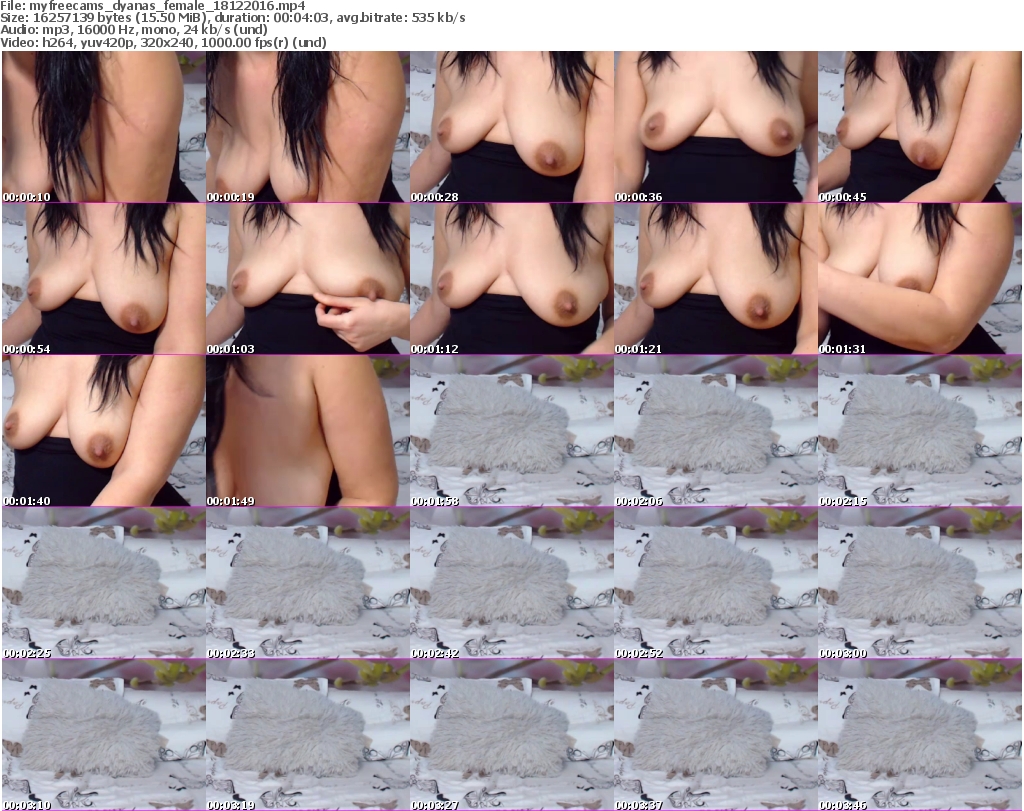Select the thumbnail at 00:00:28

[x=511, y=127]
